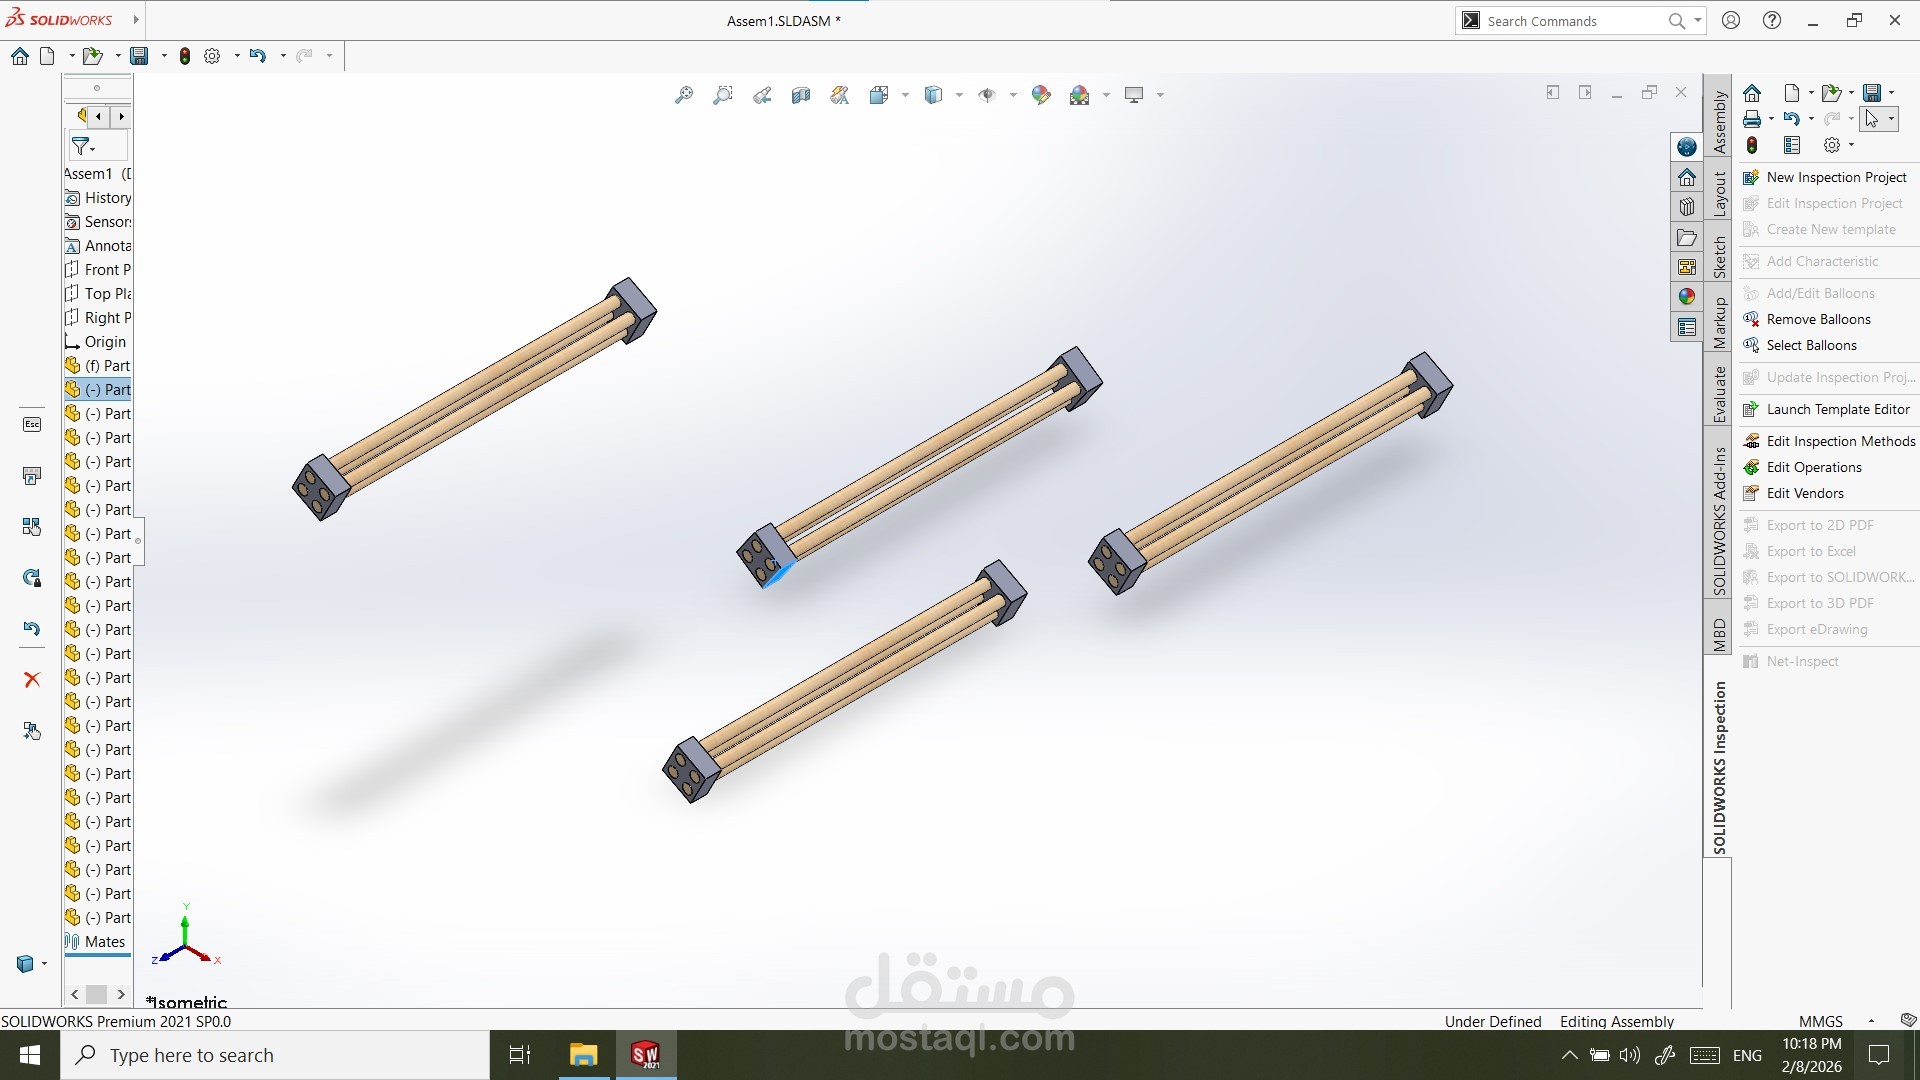Click the feature tree filter icon
The width and height of the screenshot is (1920, 1080).
click(82, 146)
